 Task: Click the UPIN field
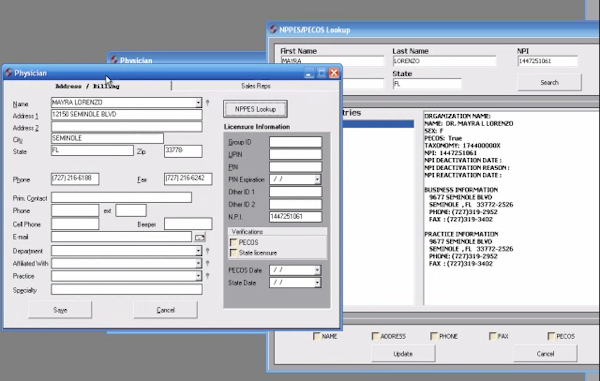pos(295,154)
